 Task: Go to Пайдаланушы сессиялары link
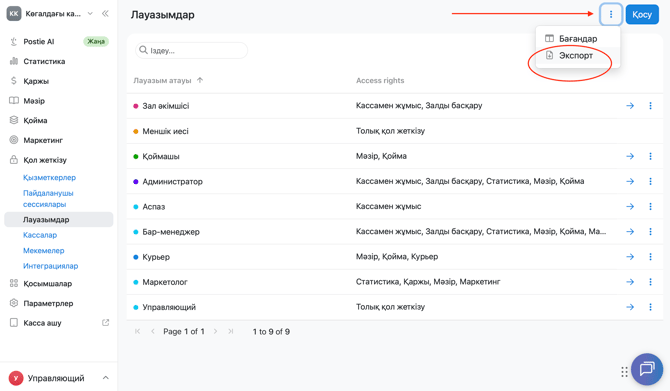coord(48,198)
